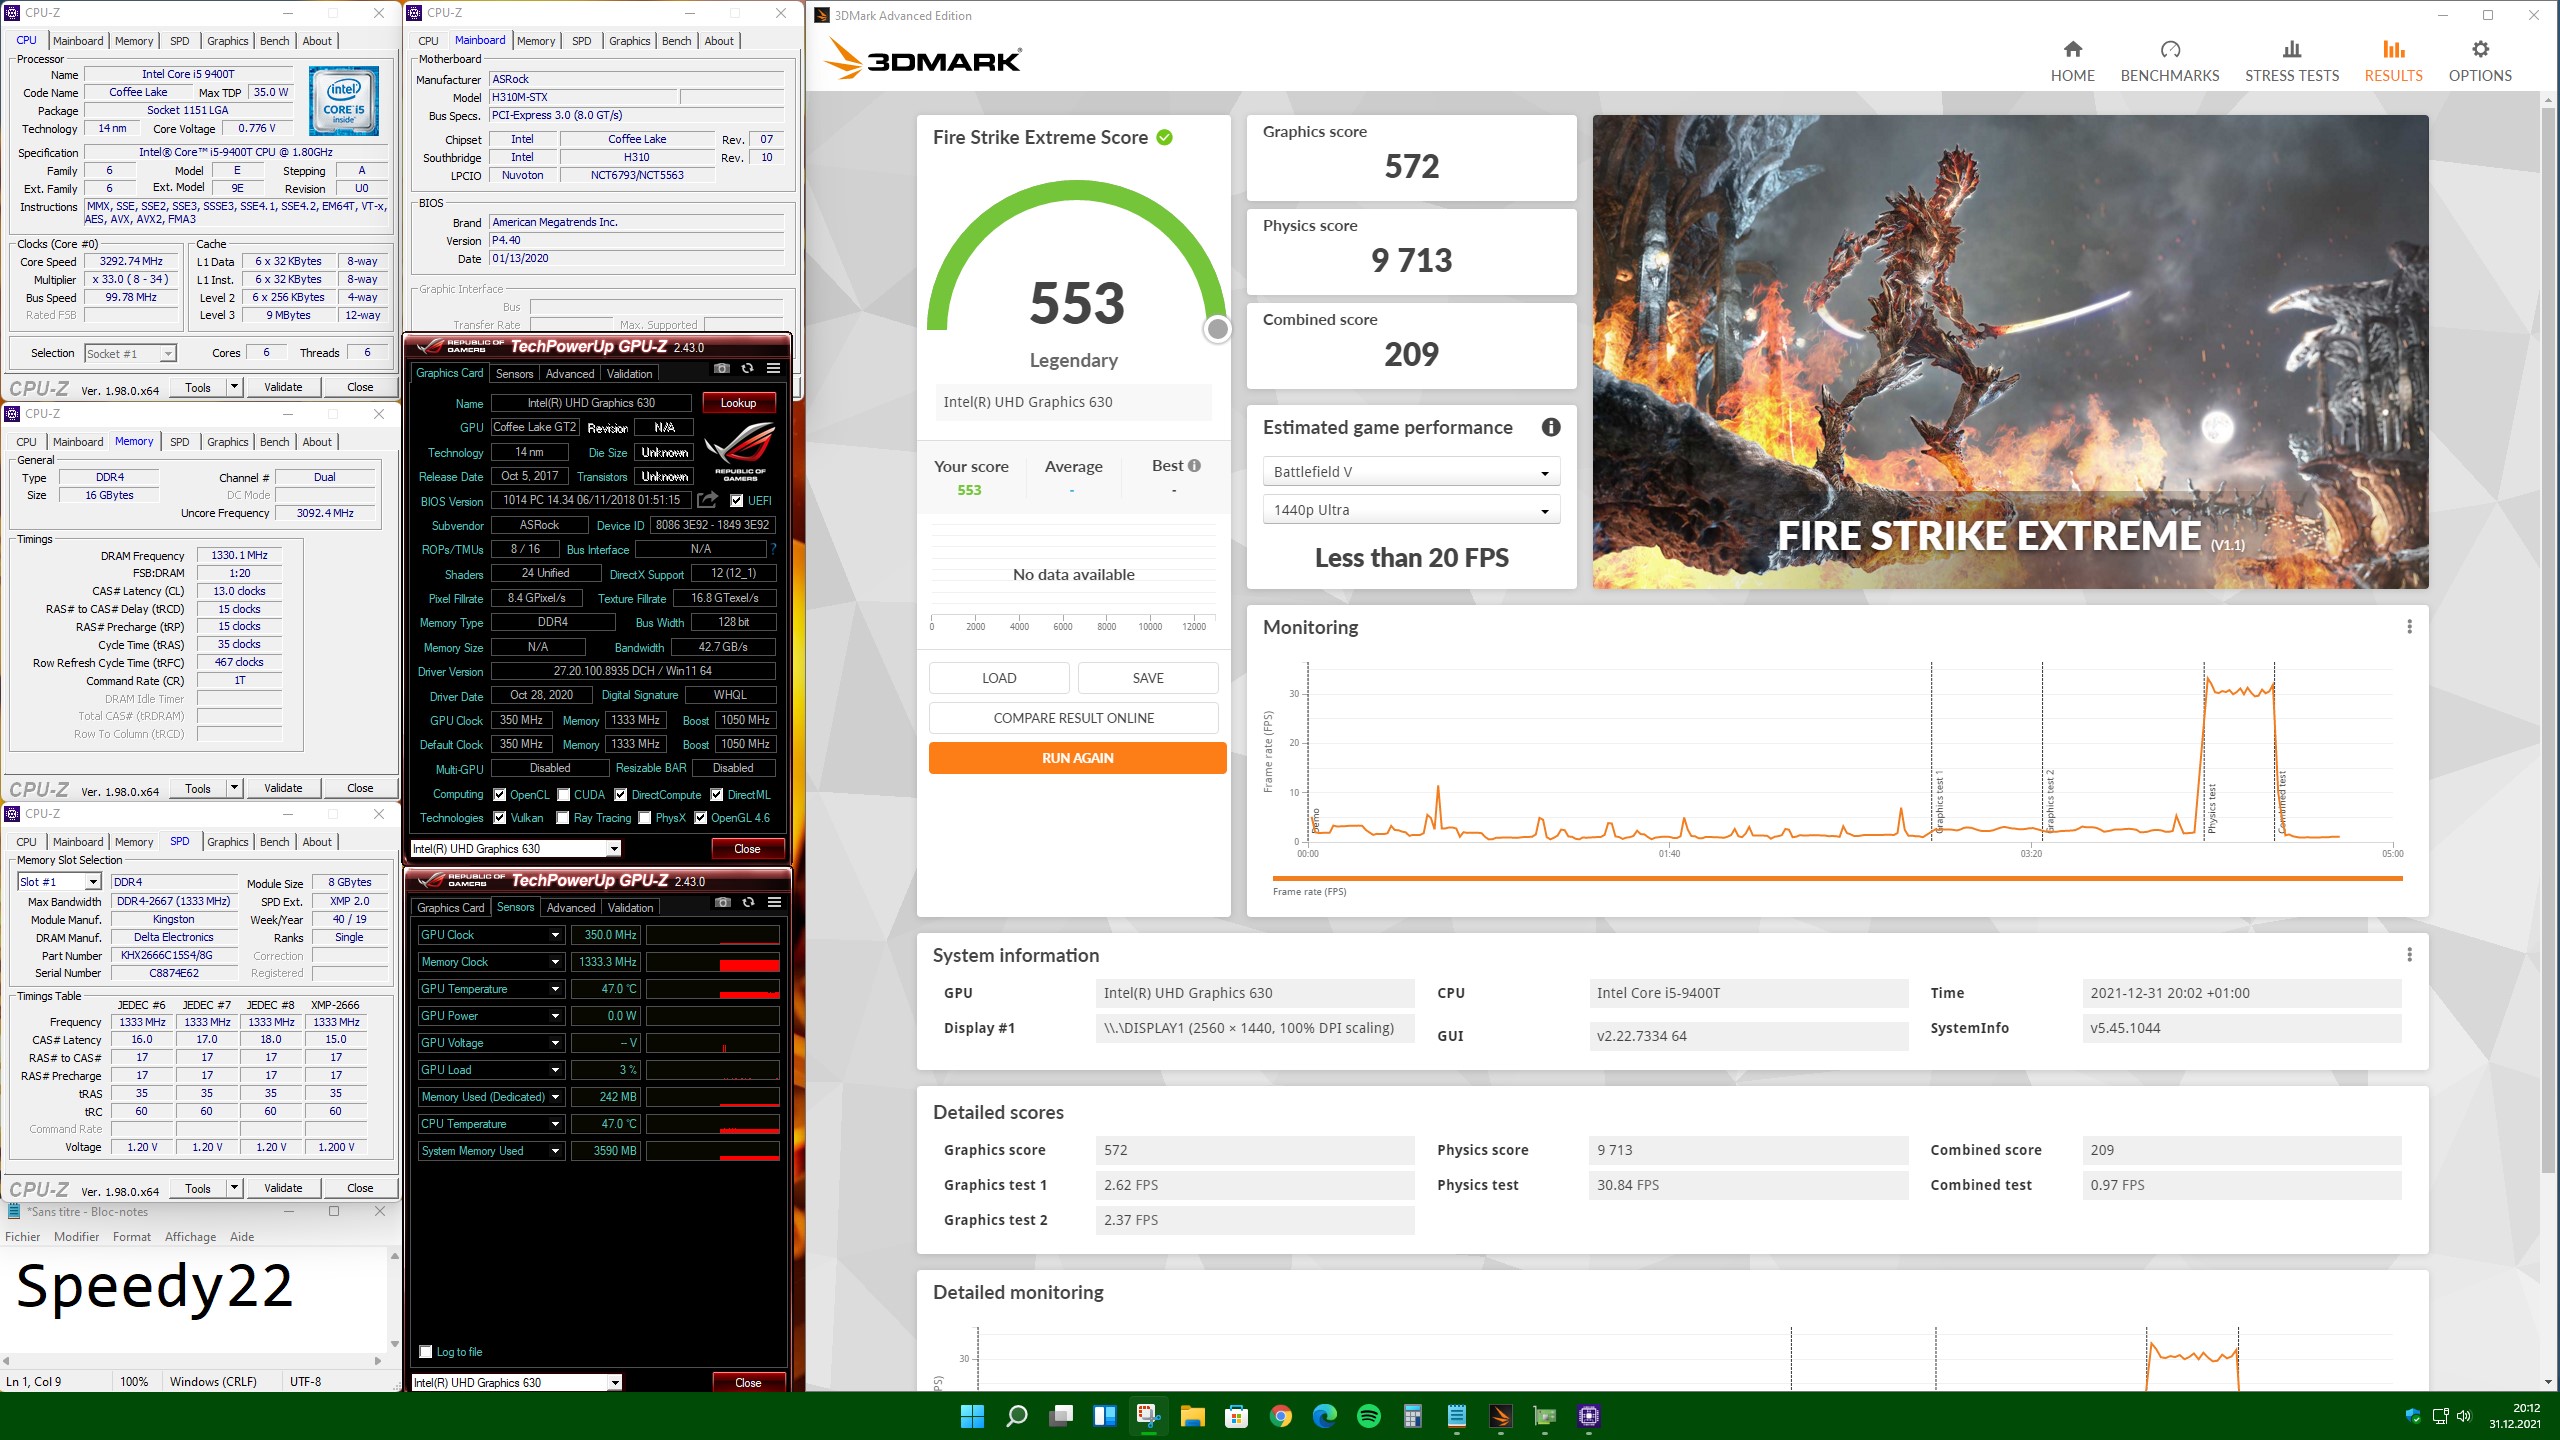Toggle the DirectML checkbox in GPU-Z
Viewport: 2560px width, 1440px height.
tap(717, 795)
